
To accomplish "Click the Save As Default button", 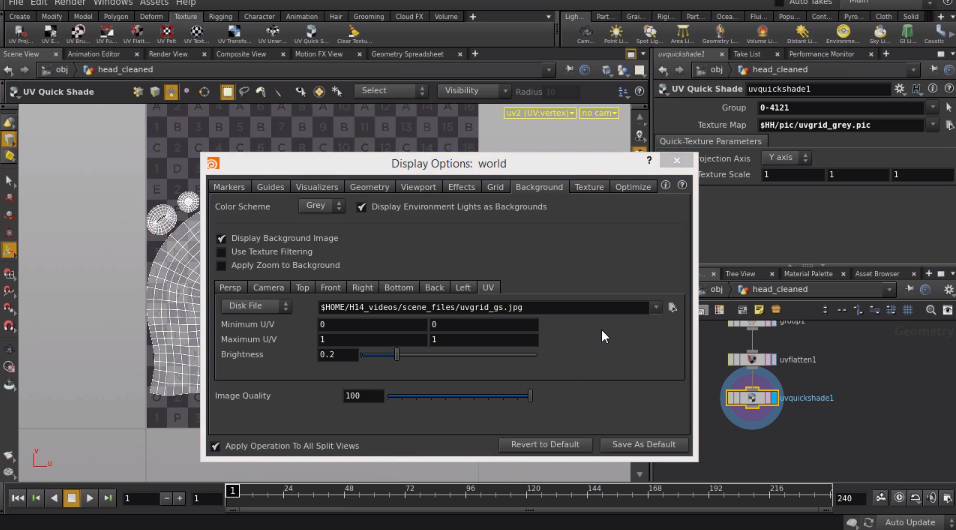I will [x=644, y=445].
